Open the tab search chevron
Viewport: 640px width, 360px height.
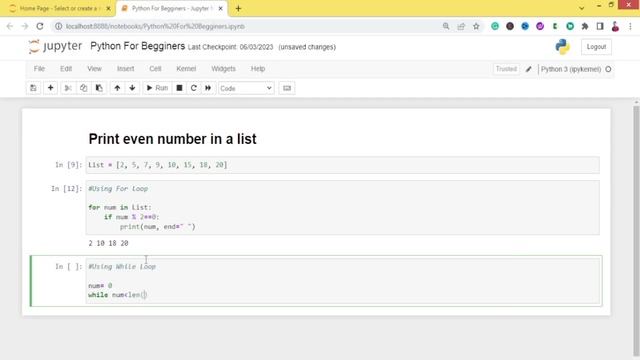(x=582, y=8)
